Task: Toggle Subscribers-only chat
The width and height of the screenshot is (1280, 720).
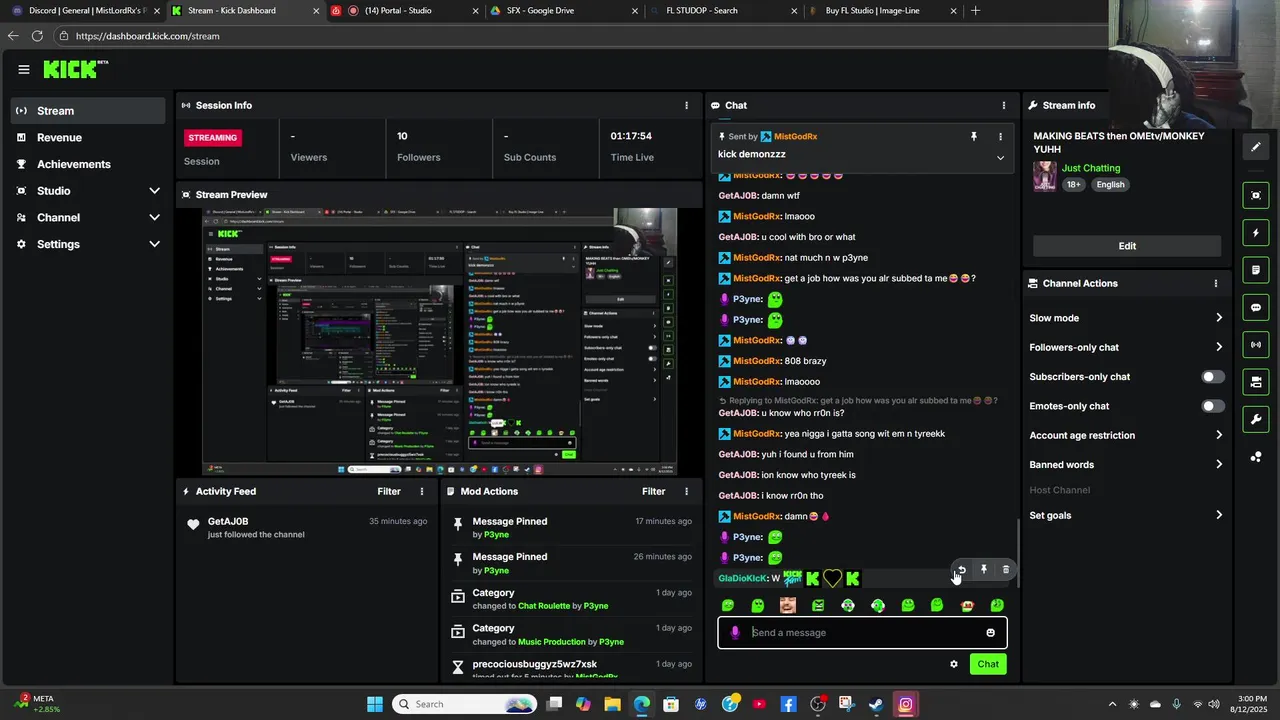Action: tap(1212, 377)
